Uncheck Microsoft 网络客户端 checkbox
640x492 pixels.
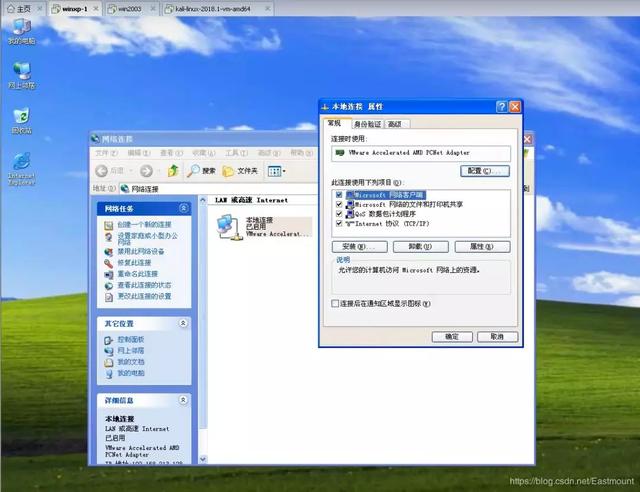click(339, 195)
